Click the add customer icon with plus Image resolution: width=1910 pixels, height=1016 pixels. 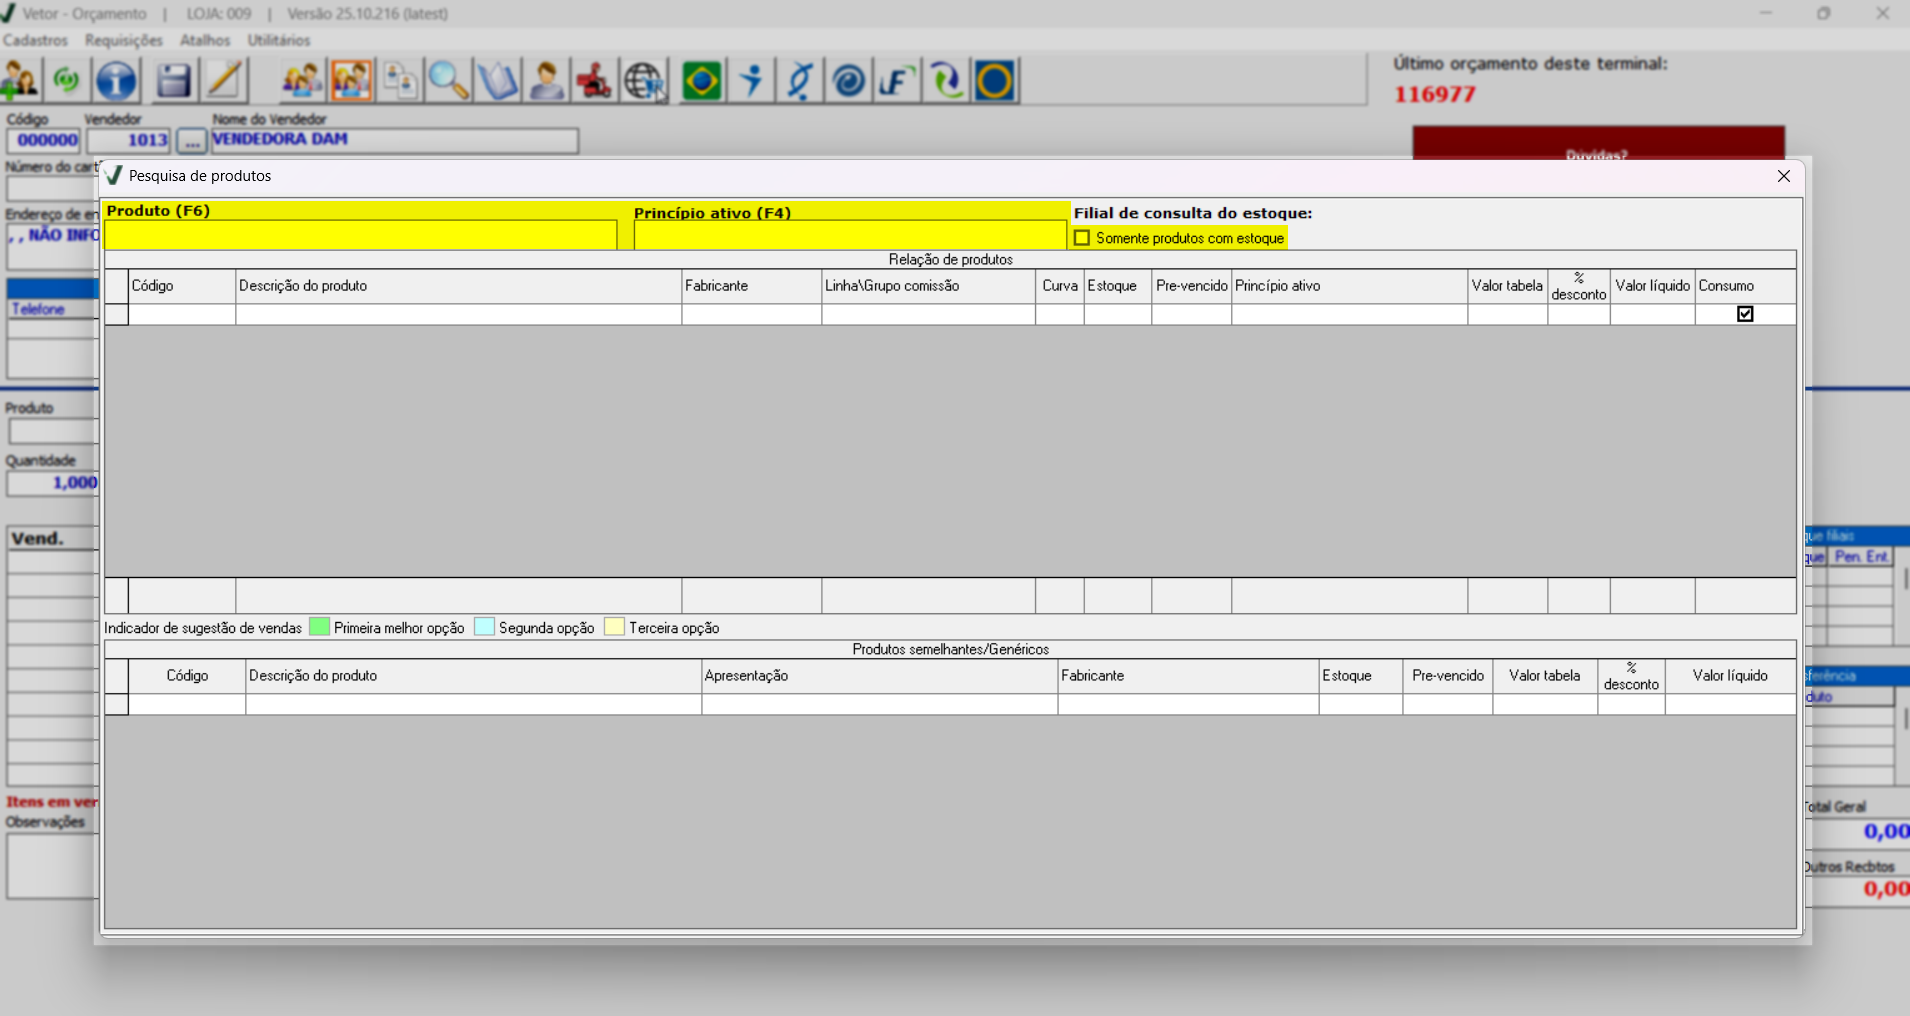19,81
